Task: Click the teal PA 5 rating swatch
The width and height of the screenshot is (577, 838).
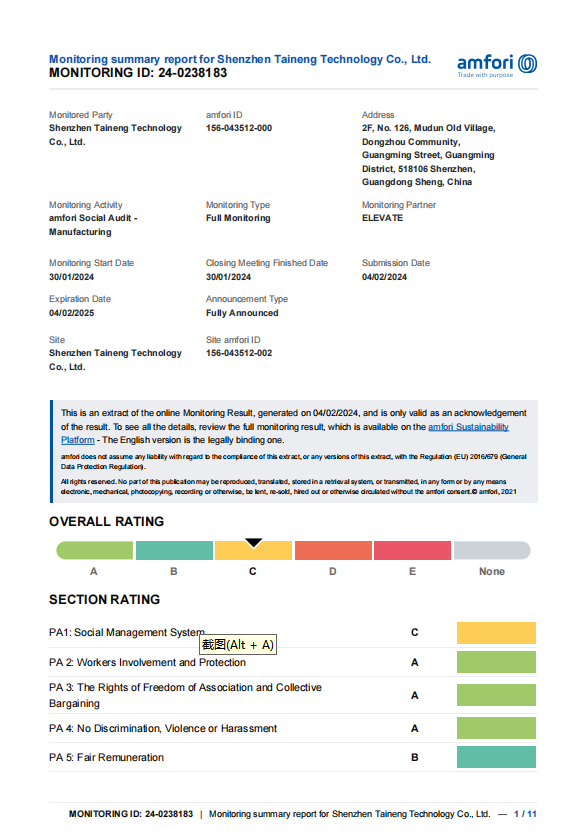Action: (x=496, y=757)
